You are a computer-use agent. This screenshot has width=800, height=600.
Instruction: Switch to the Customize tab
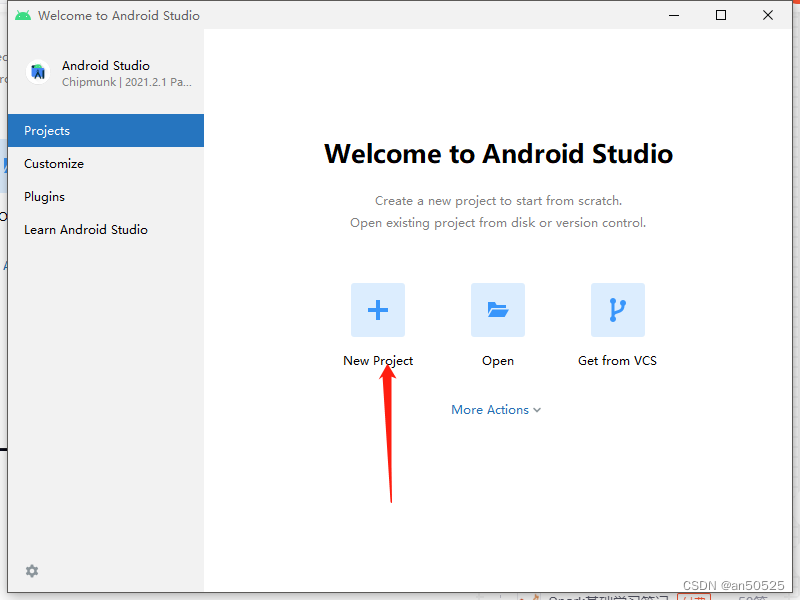click(x=106, y=164)
